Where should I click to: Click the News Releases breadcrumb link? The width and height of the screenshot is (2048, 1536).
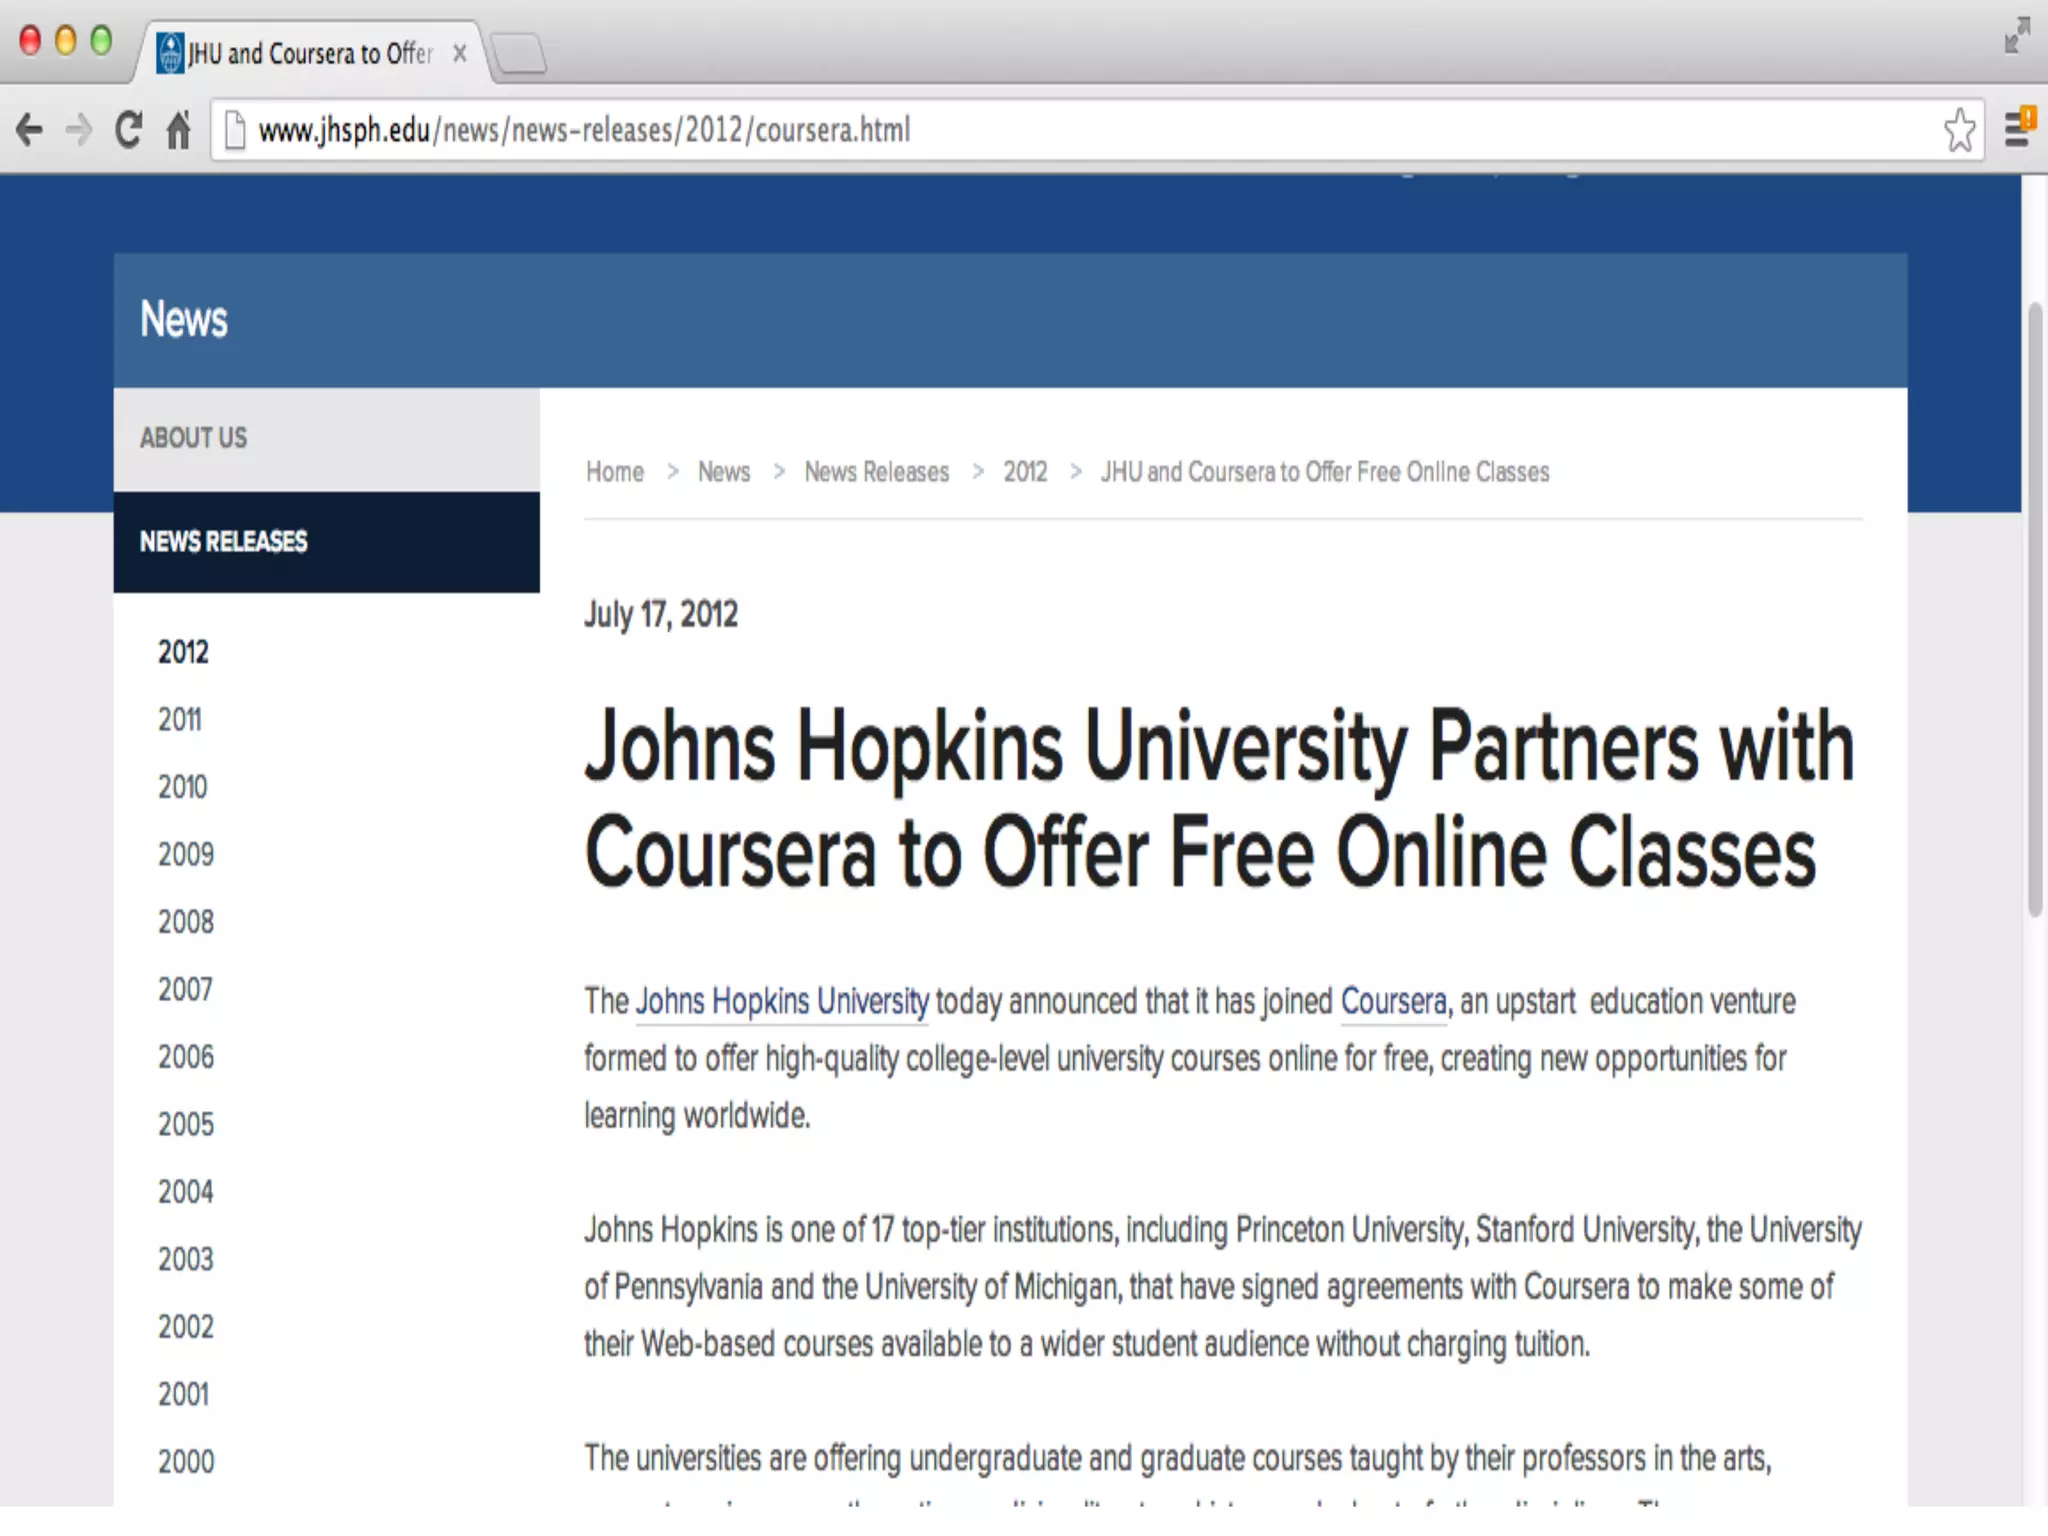[876, 472]
